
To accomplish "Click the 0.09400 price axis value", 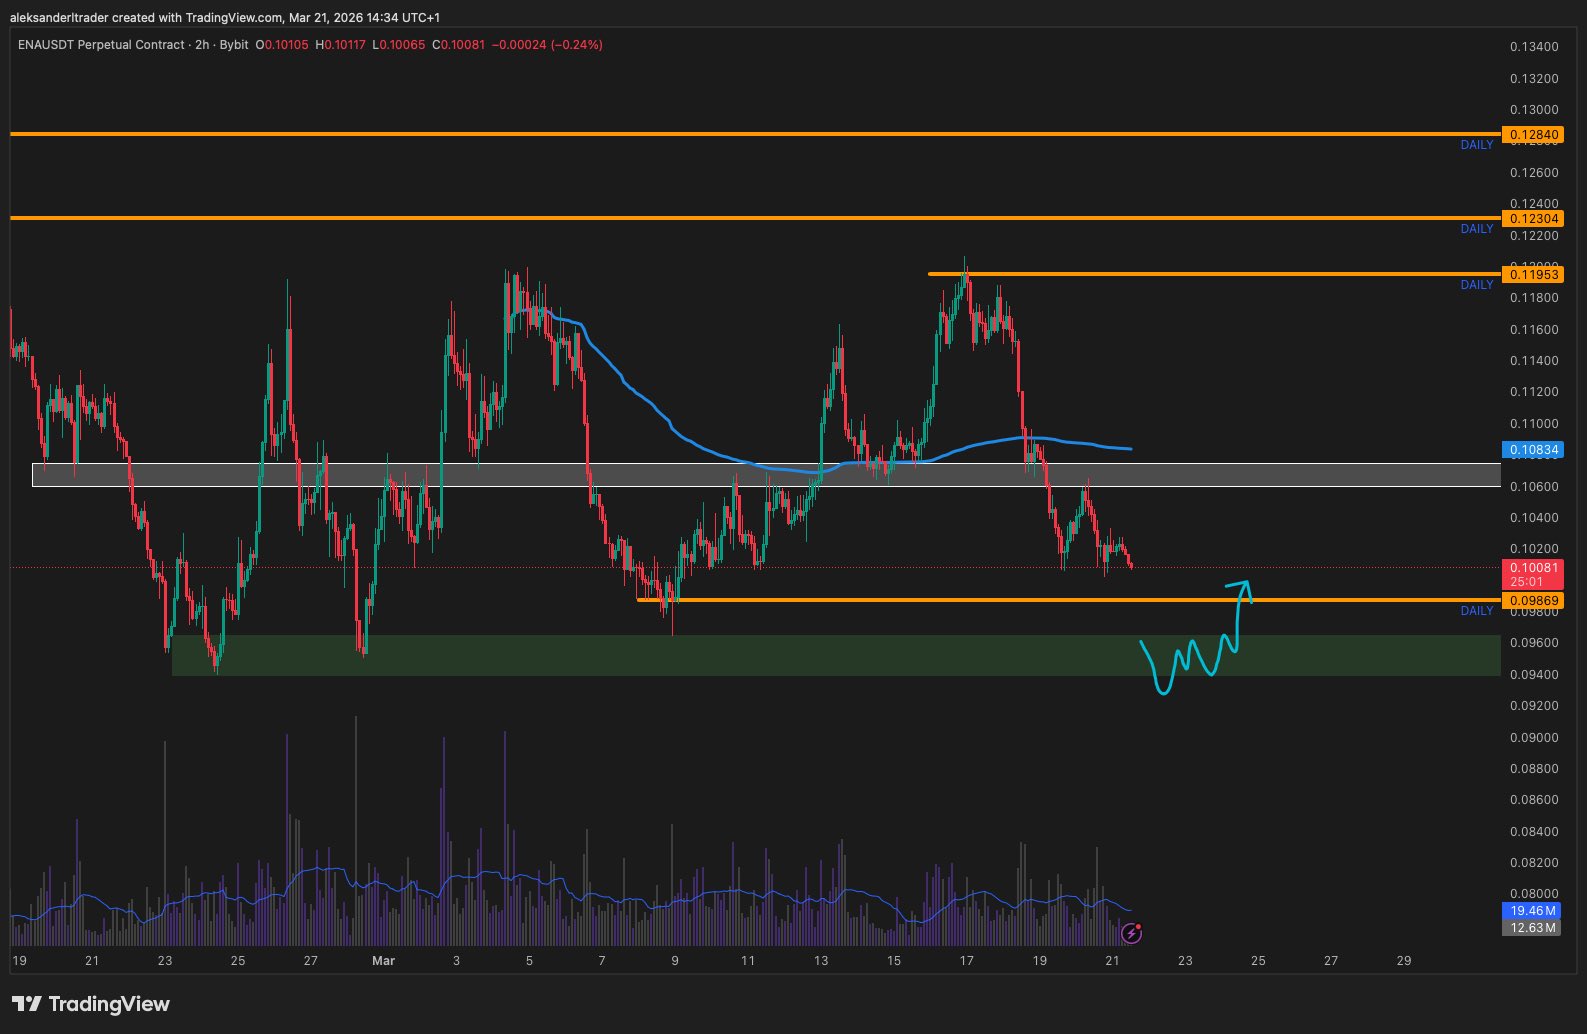I will (1534, 675).
